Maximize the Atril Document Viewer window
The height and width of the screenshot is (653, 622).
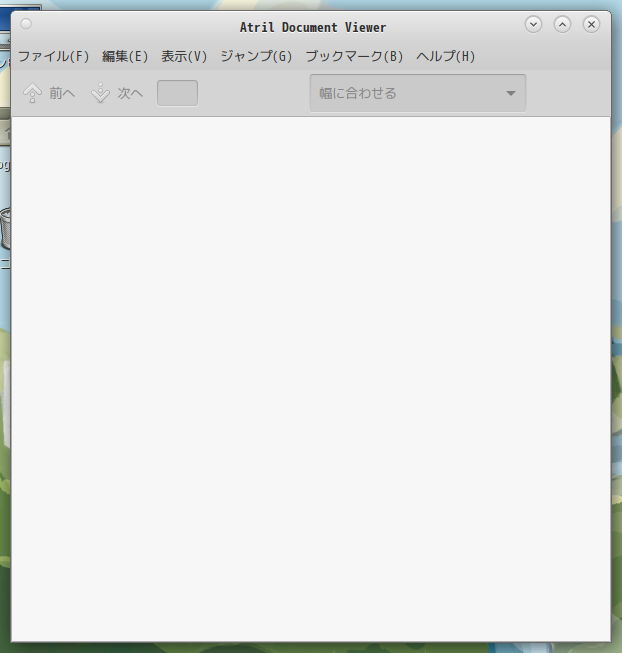(562, 24)
